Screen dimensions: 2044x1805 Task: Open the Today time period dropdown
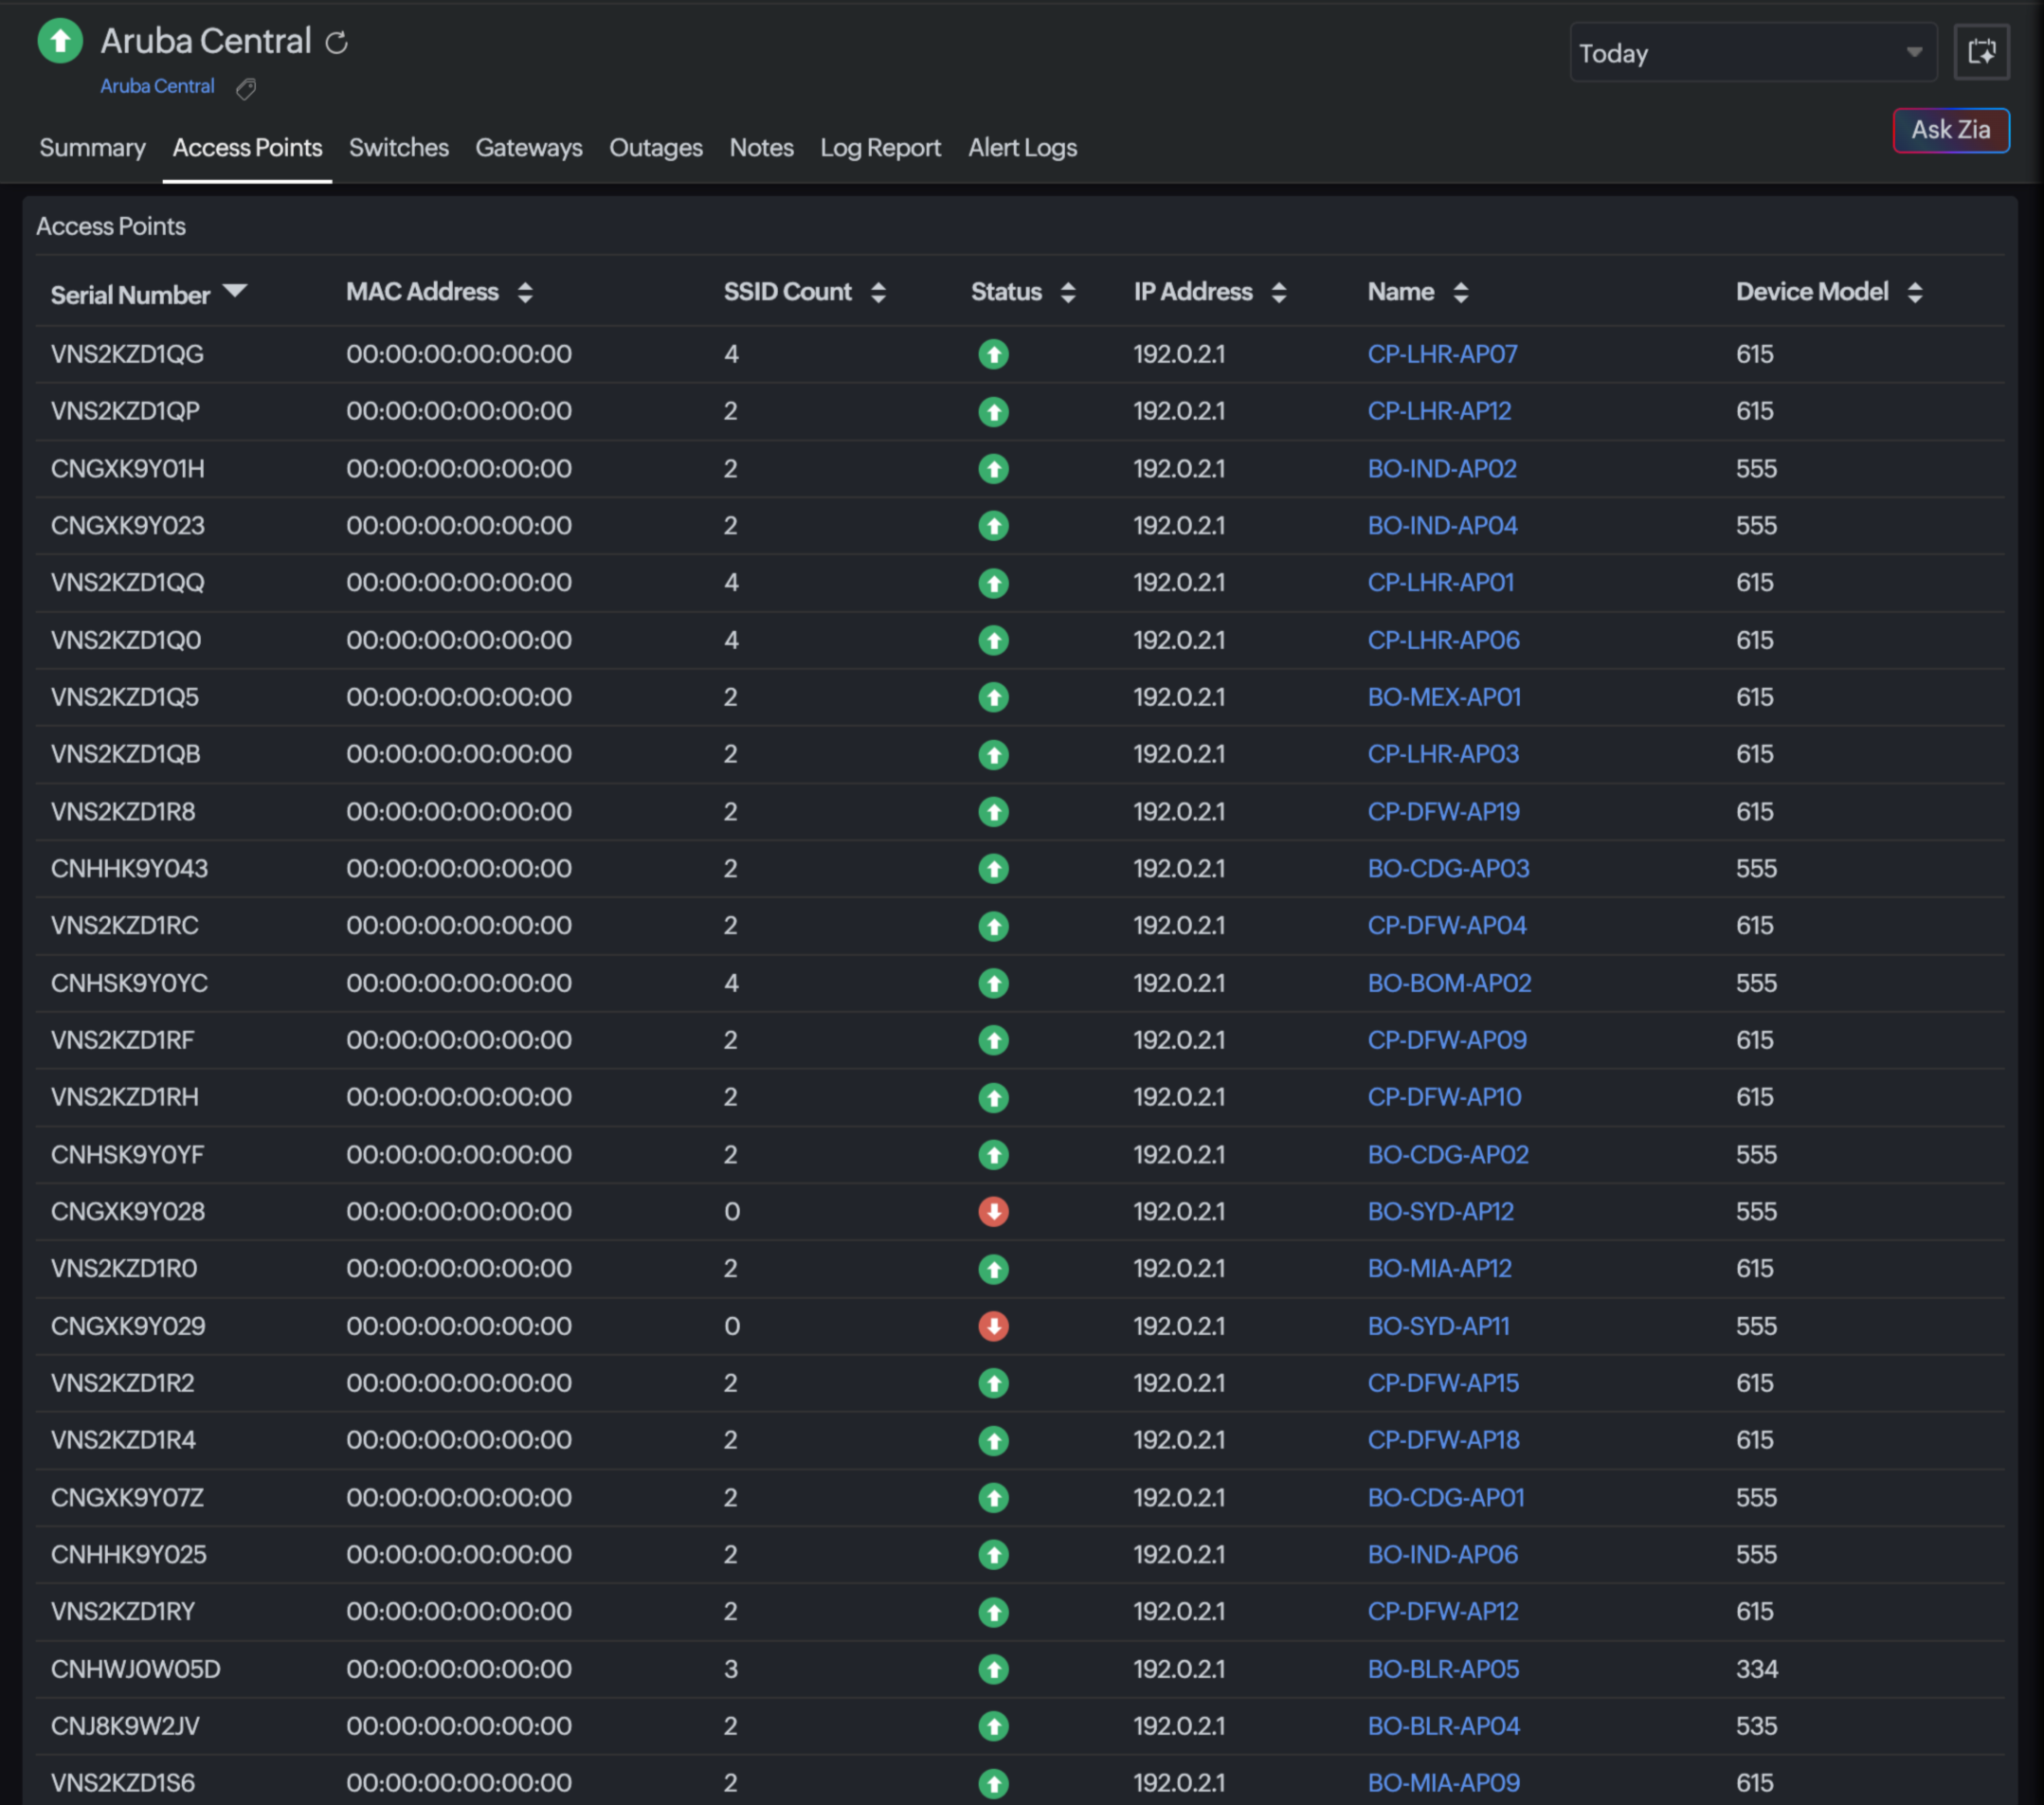[1752, 53]
